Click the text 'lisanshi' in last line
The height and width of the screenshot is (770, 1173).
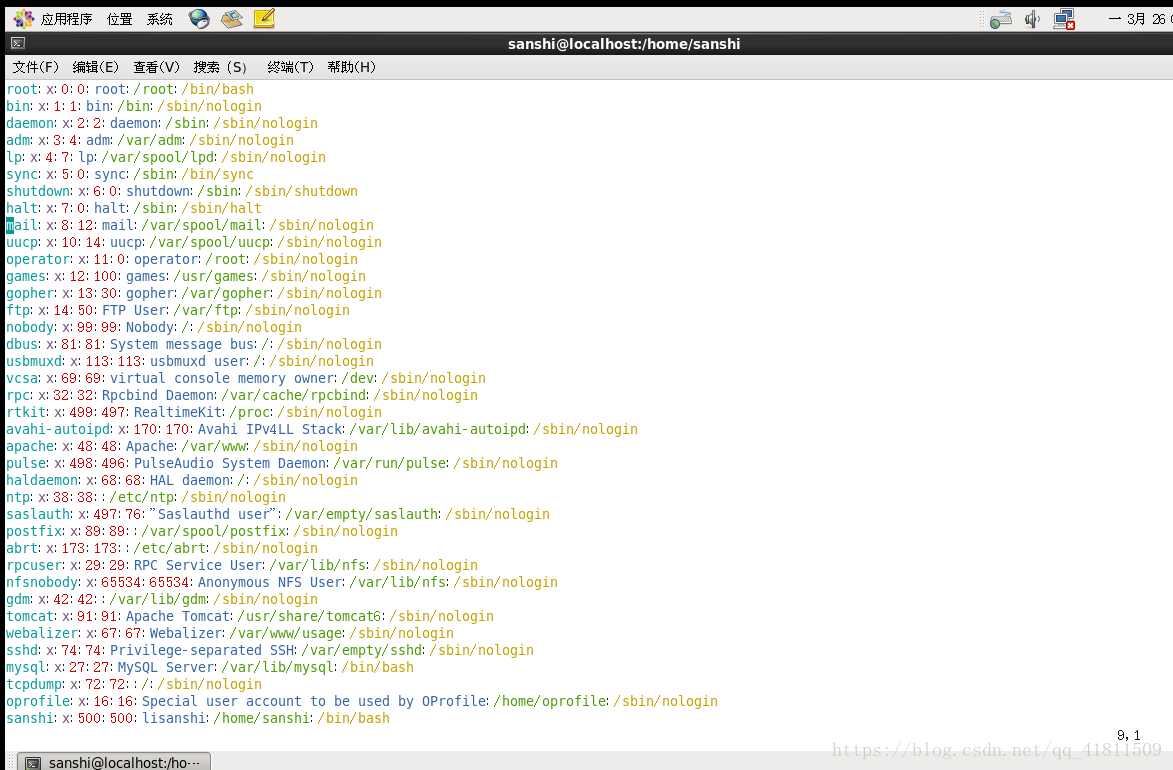pos(174,719)
